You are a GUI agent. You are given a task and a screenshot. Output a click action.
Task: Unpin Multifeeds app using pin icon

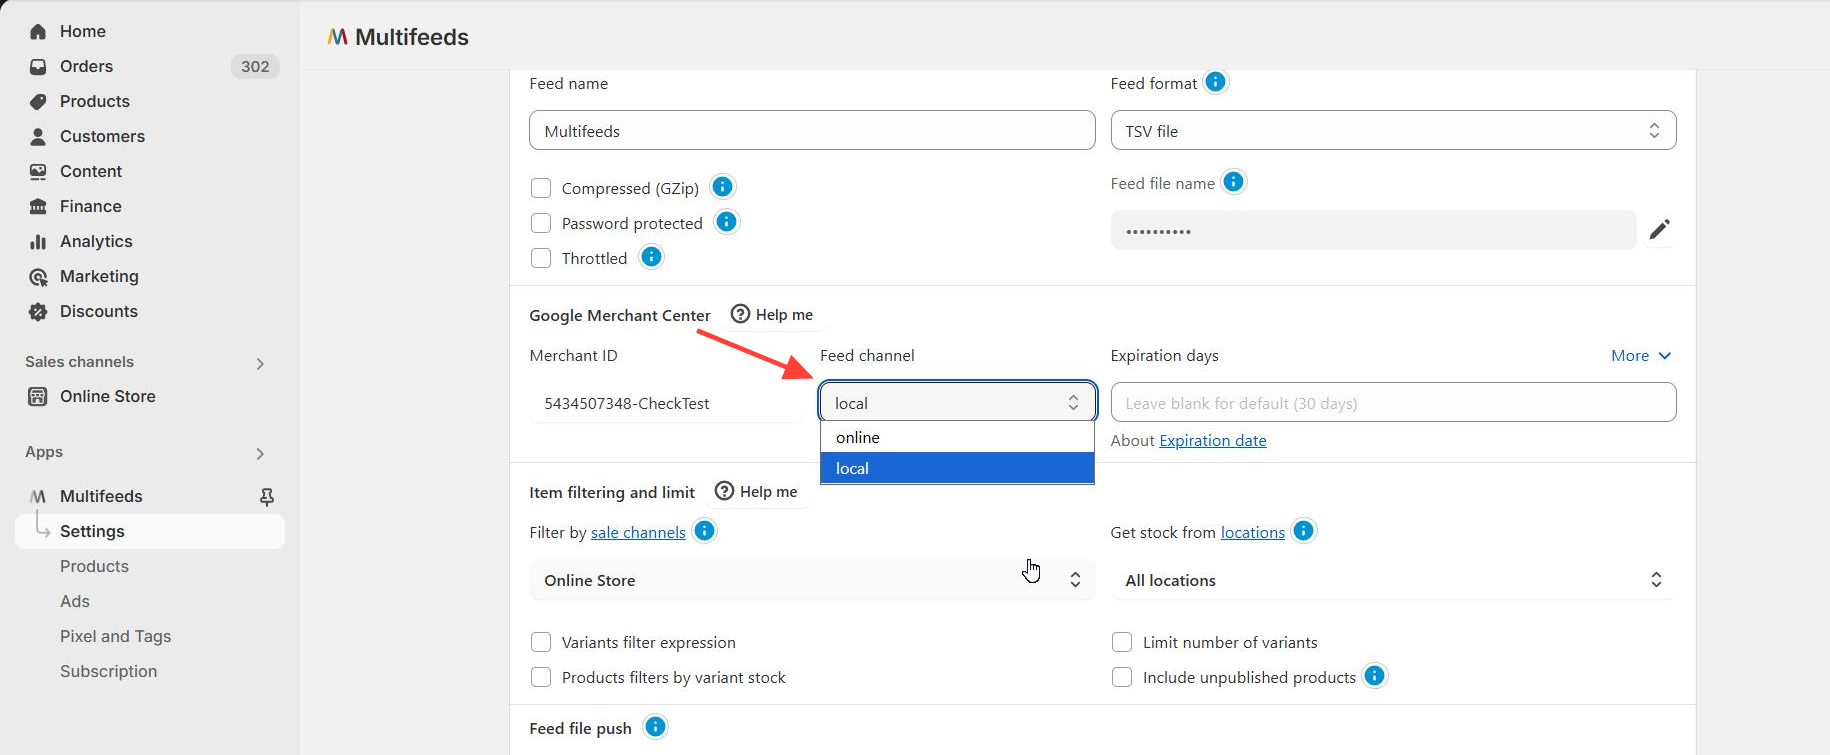[x=267, y=497]
